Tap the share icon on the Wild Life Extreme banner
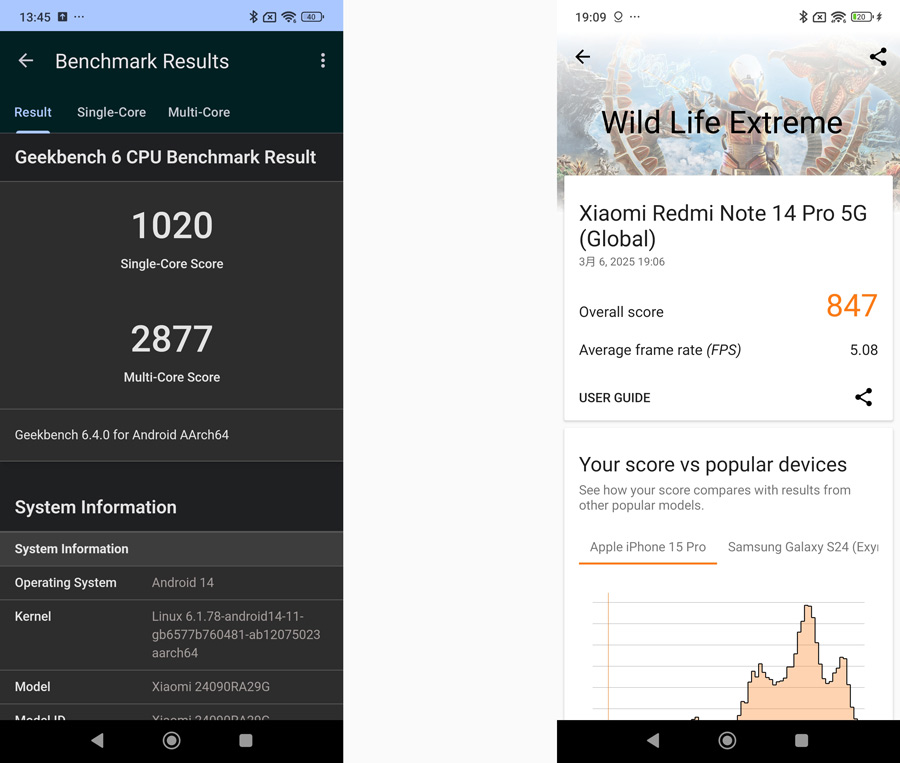Viewport: 900px width, 763px height. [878, 56]
